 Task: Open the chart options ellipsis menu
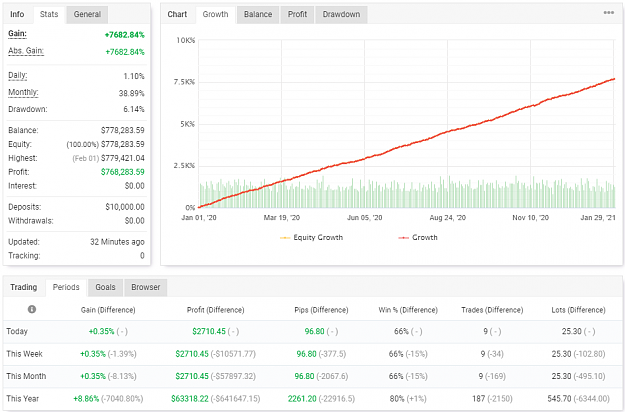coord(608,13)
